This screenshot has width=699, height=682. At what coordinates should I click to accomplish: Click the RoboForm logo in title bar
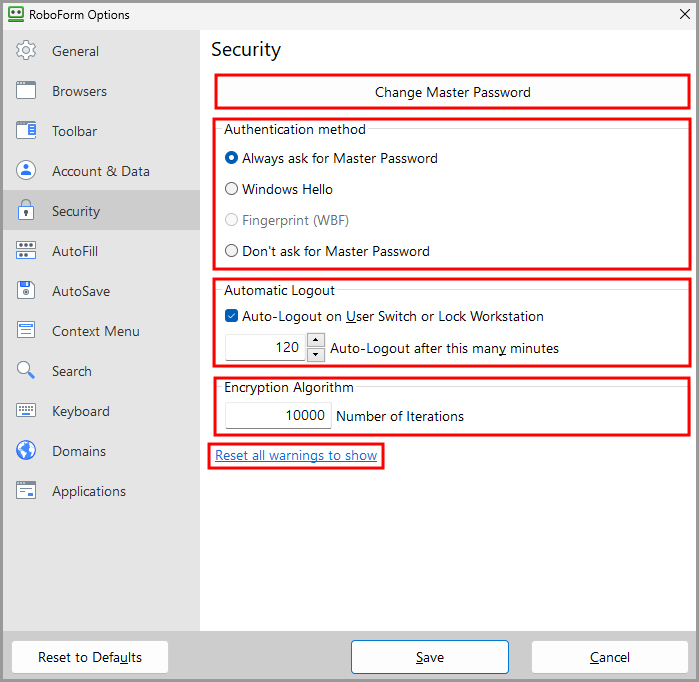point(16,14)
